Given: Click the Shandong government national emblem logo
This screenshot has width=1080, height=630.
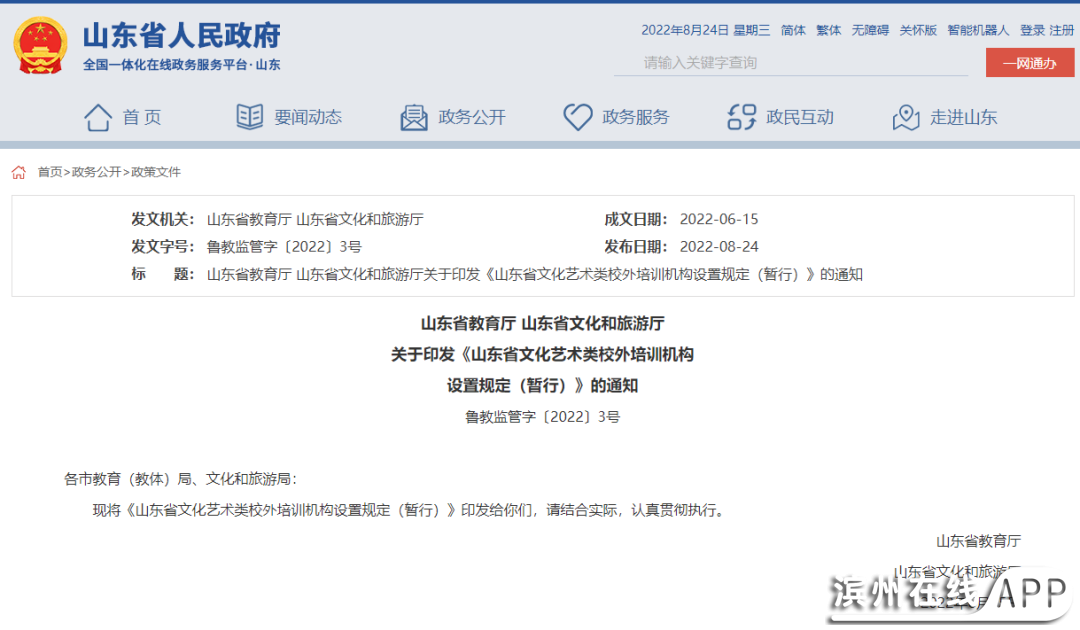Looking at the screenshot, I should (x=40, y=44).
